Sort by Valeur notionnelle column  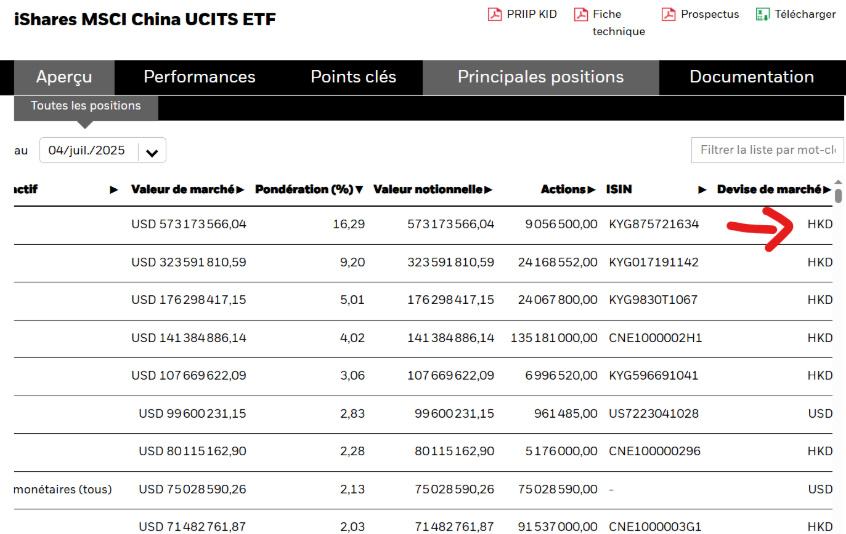point(432,189)
